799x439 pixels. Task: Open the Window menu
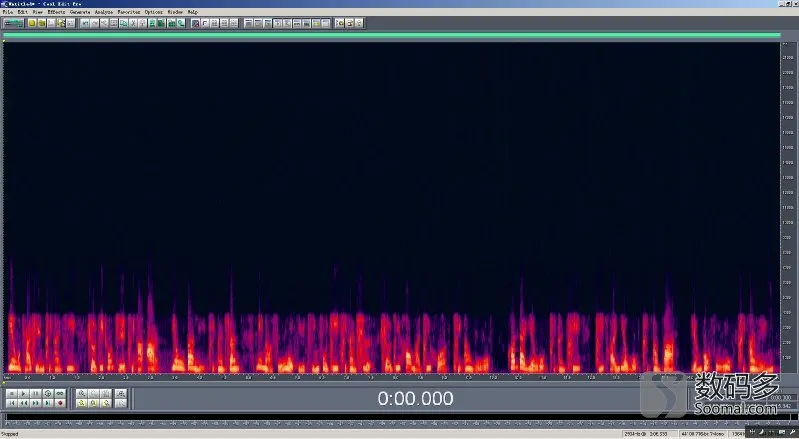[175, 12]
